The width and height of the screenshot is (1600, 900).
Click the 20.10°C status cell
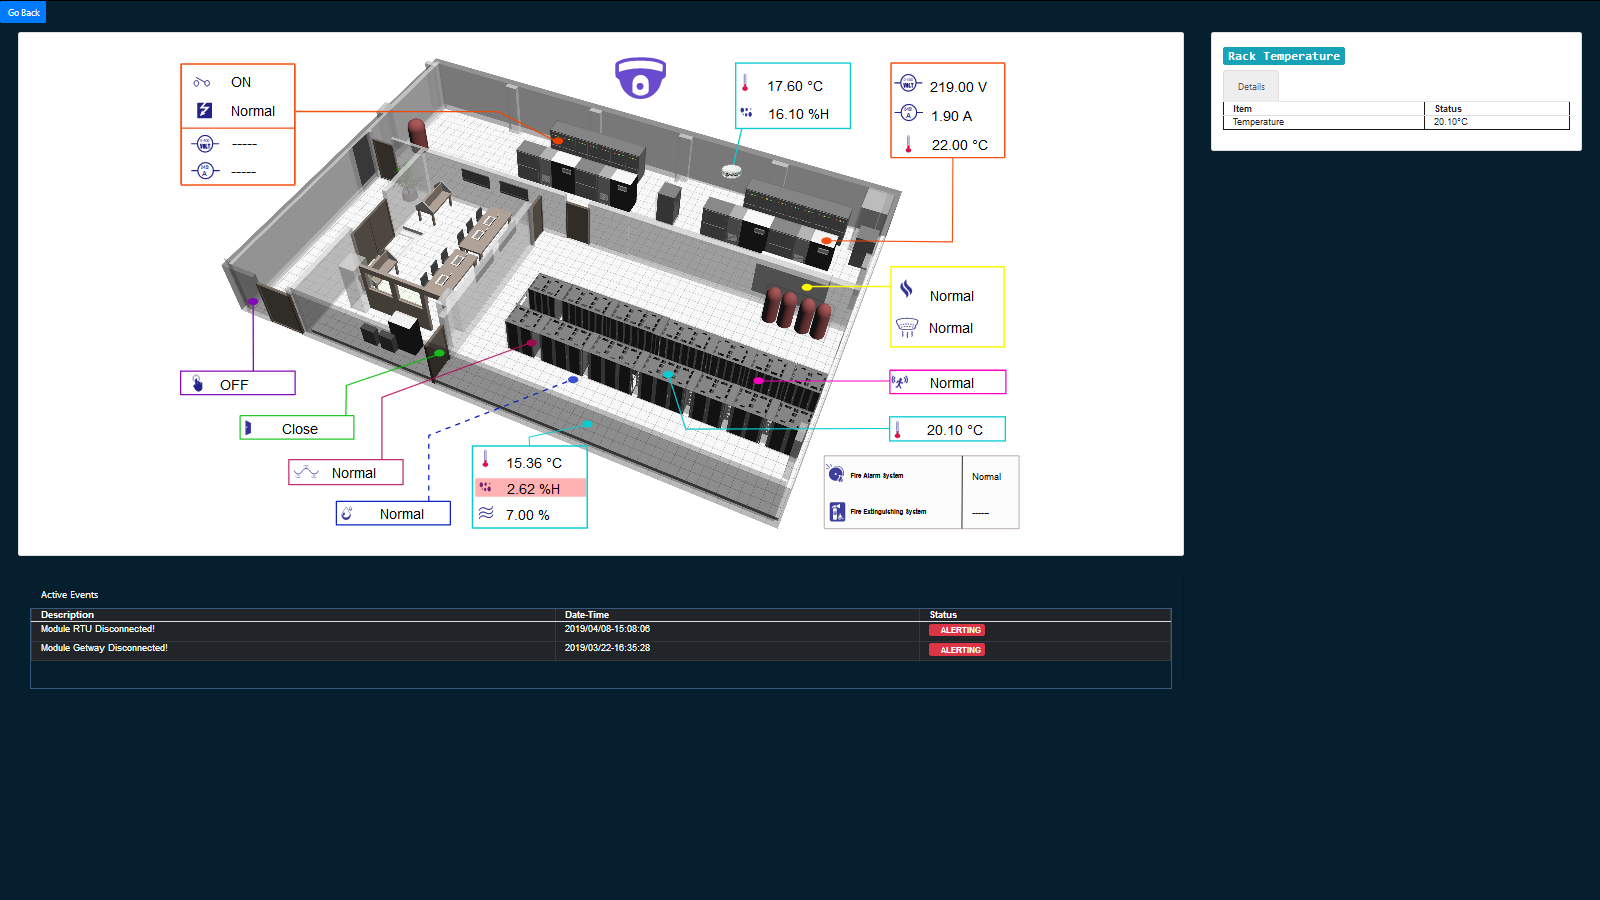coord(1497,122)
